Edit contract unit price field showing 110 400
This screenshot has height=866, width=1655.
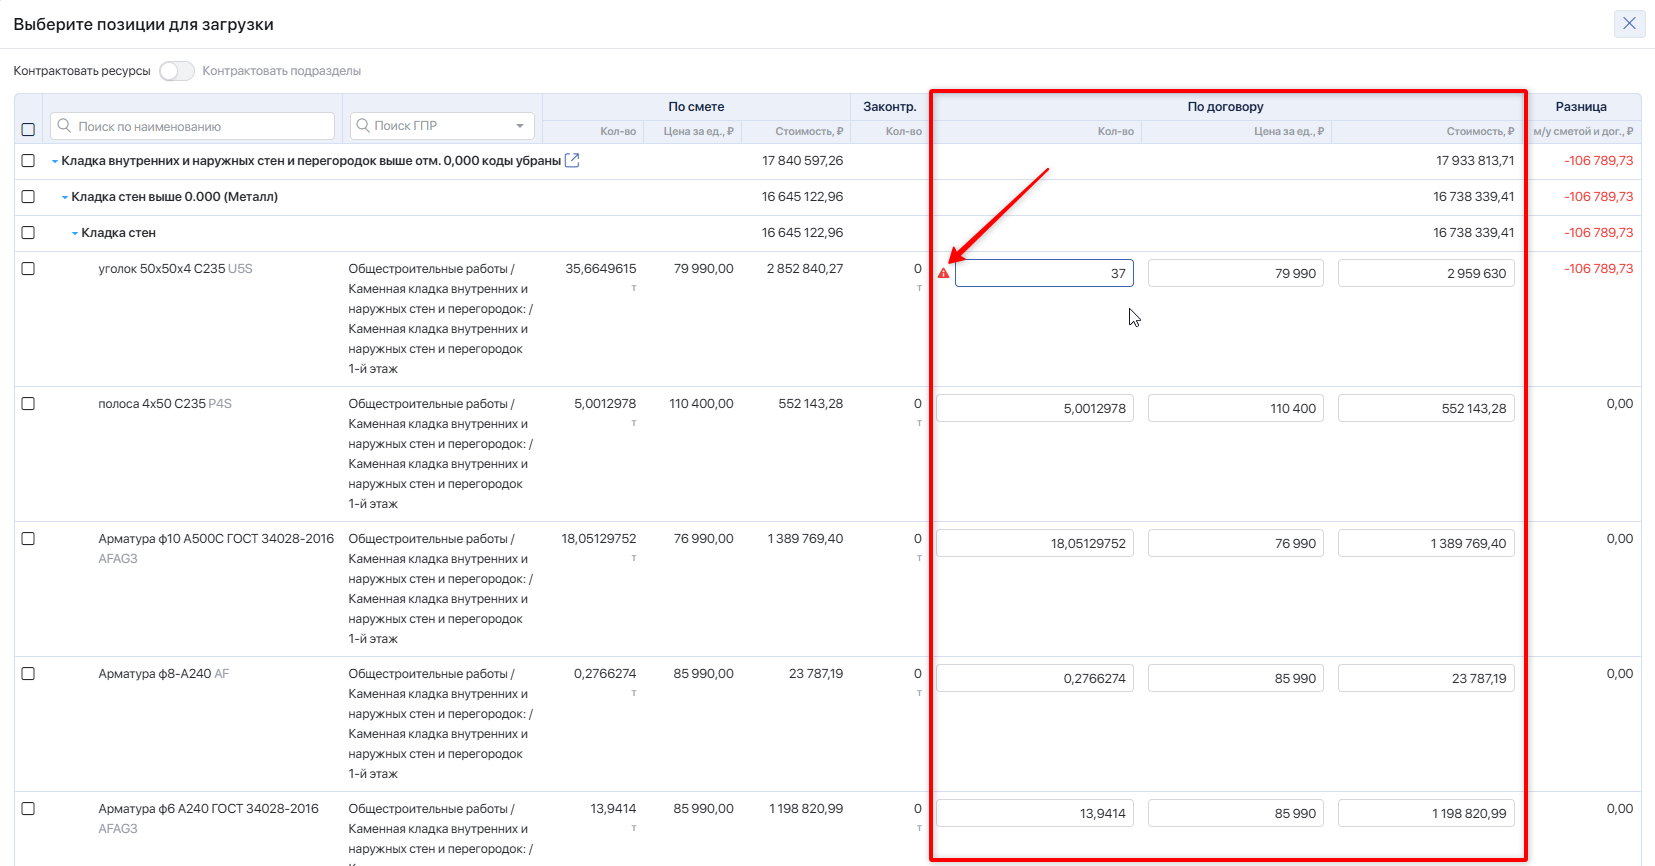pyautogui.click(x=1235, y=408)
